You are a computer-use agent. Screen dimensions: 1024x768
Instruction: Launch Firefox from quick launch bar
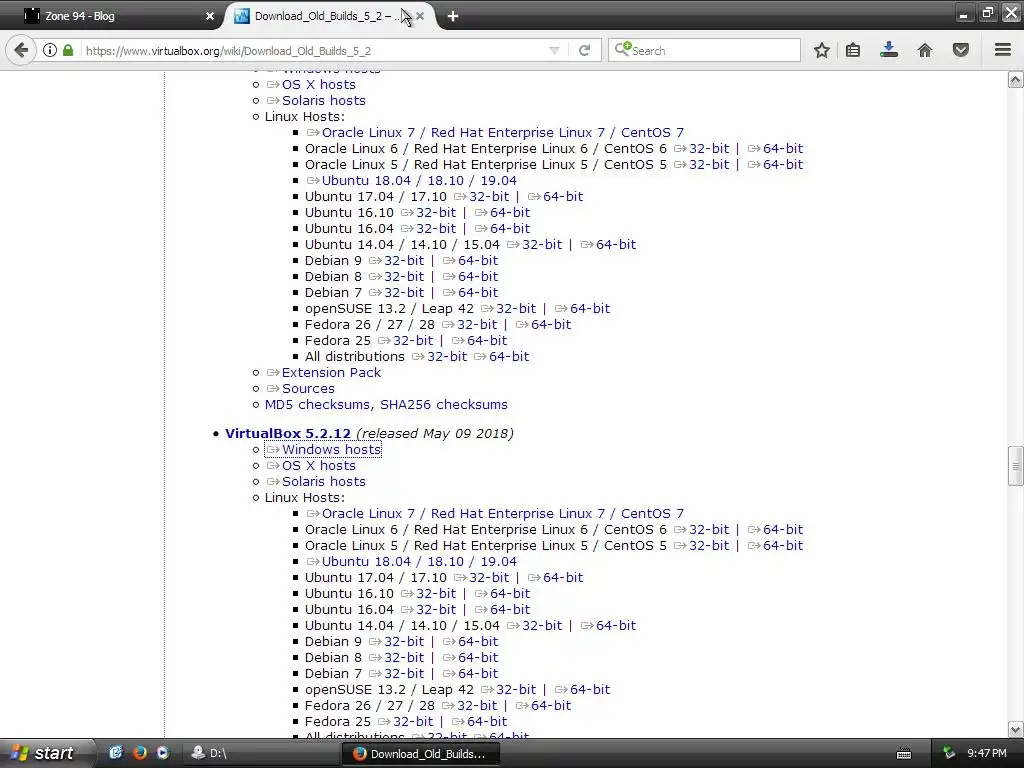click(x=139, y=753)
